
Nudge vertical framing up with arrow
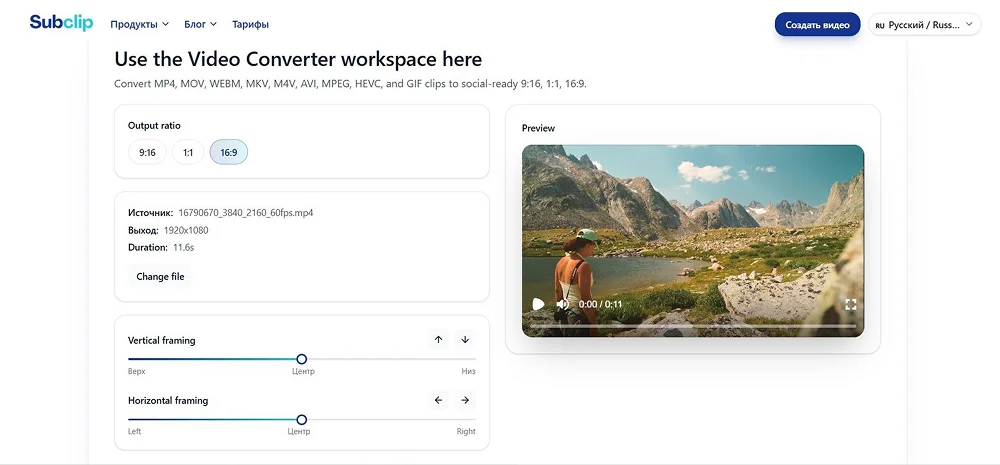click(x=438, y=339)
